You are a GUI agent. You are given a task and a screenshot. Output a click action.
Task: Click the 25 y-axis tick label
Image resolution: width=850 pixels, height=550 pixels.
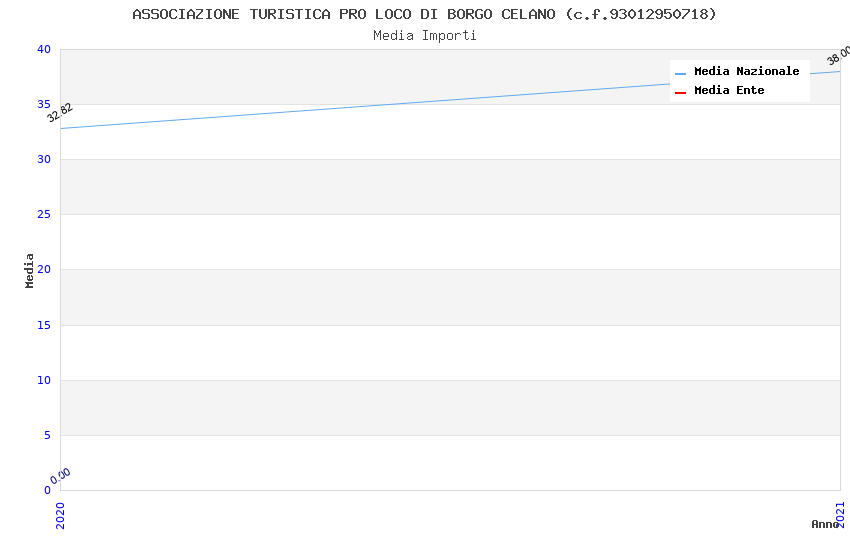click(44, 215)
